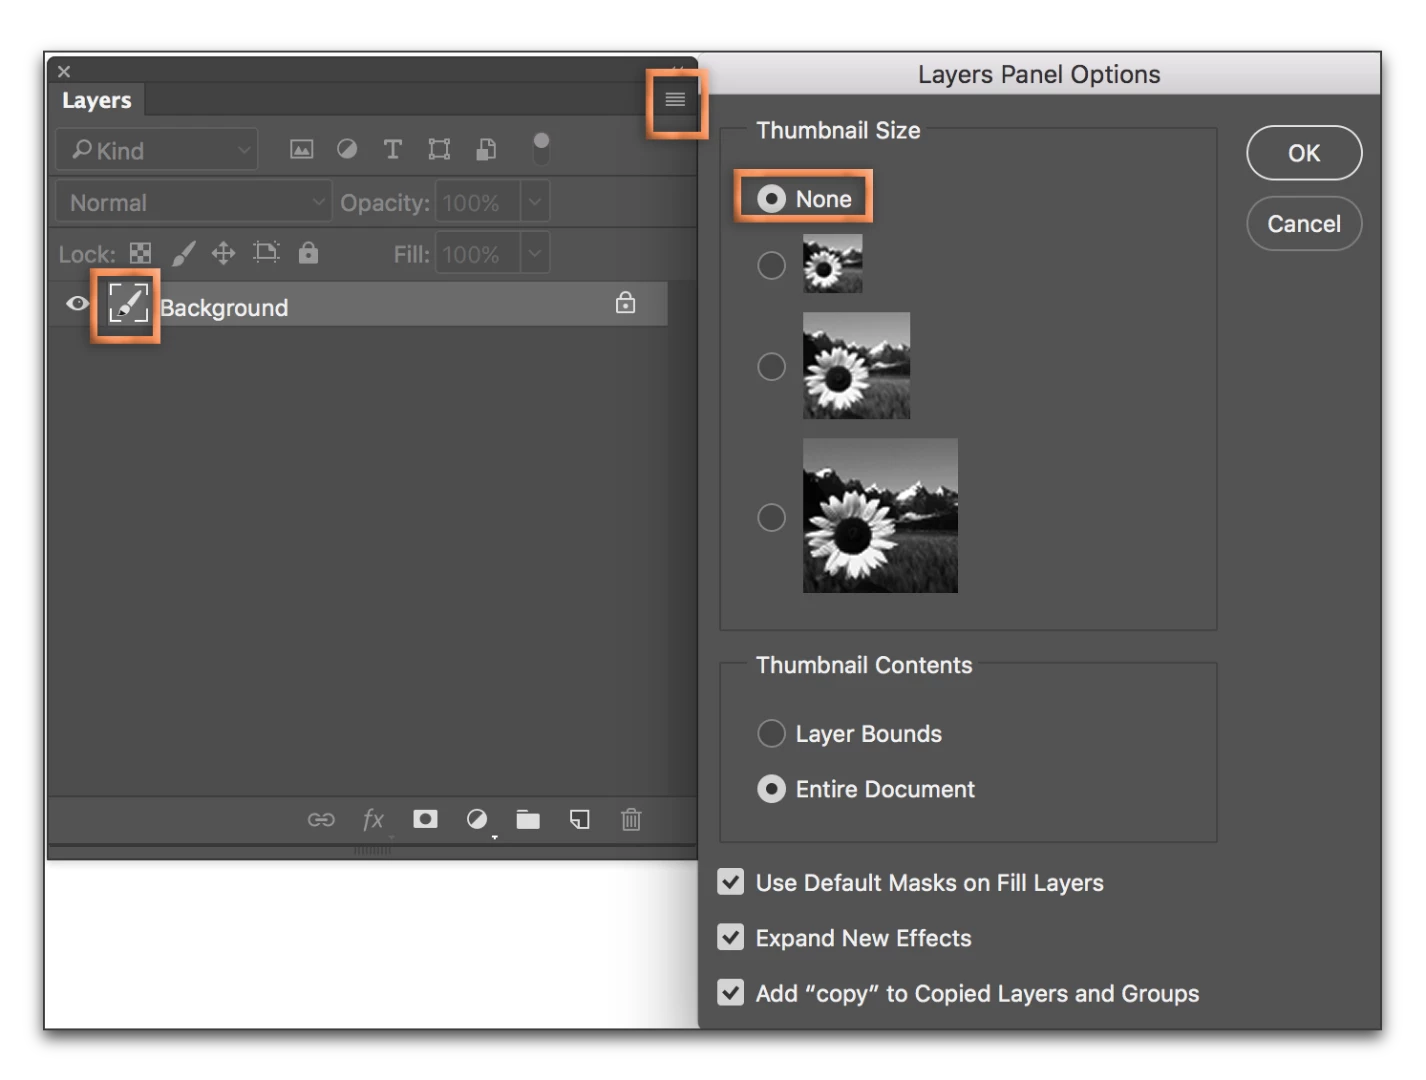Open the Kind filter dropdown

157,150
